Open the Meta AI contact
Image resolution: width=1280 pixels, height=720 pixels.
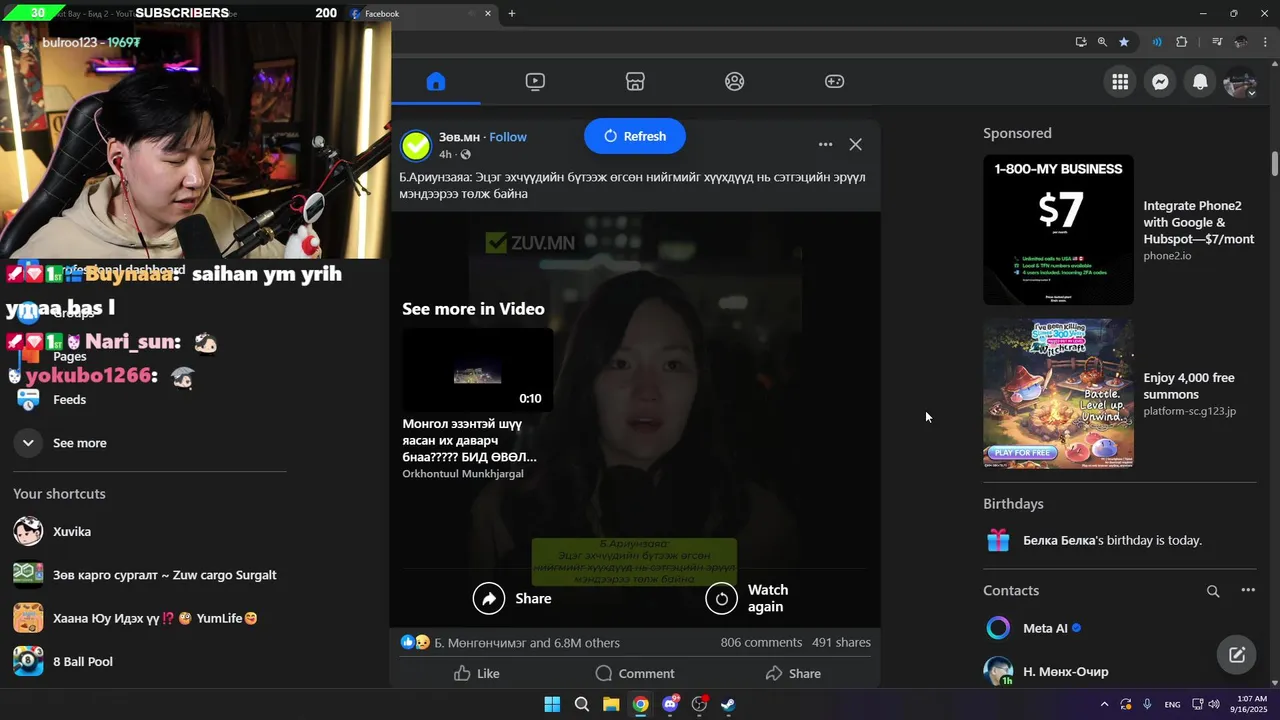1119,628
